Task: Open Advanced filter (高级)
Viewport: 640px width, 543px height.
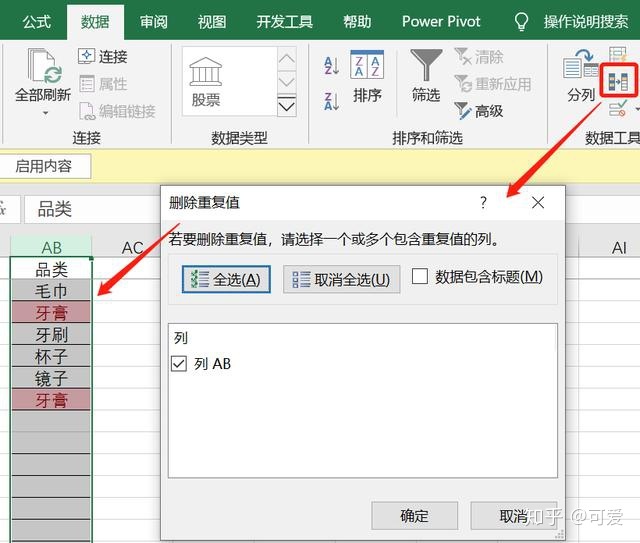Action: click(x=479, y=111)
